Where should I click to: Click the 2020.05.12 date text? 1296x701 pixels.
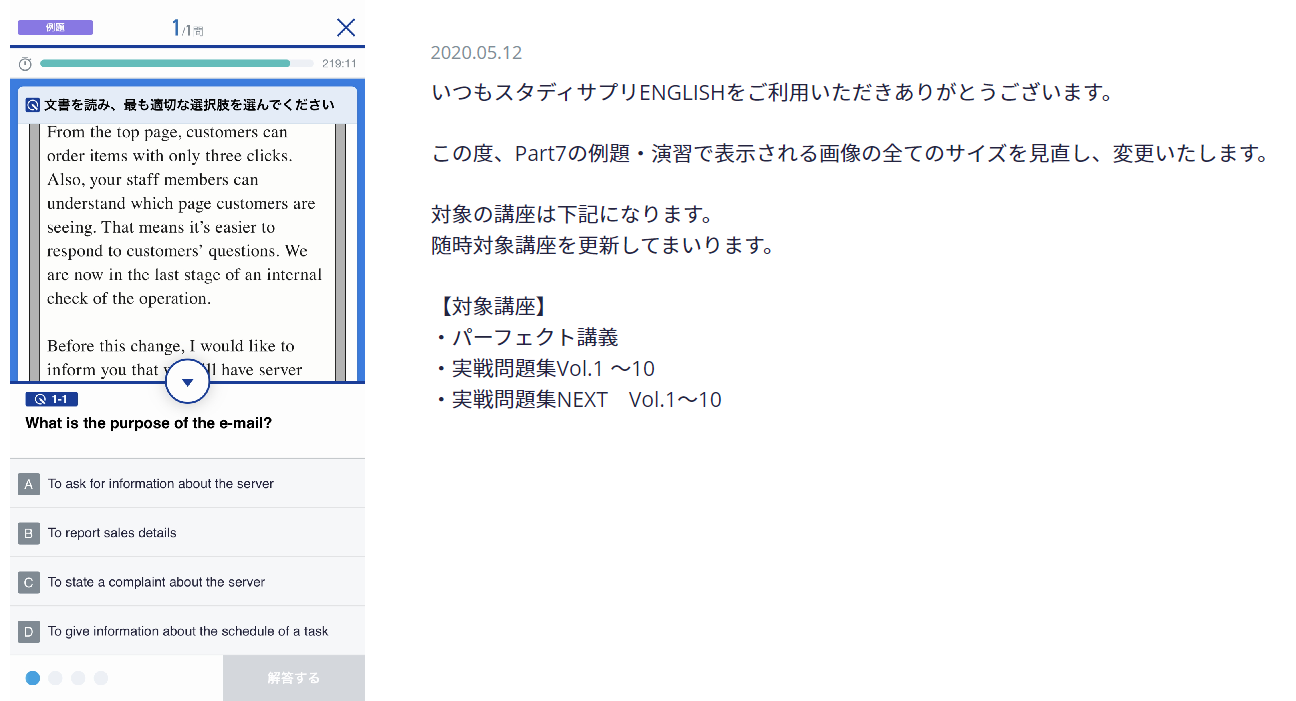point(476,53)
